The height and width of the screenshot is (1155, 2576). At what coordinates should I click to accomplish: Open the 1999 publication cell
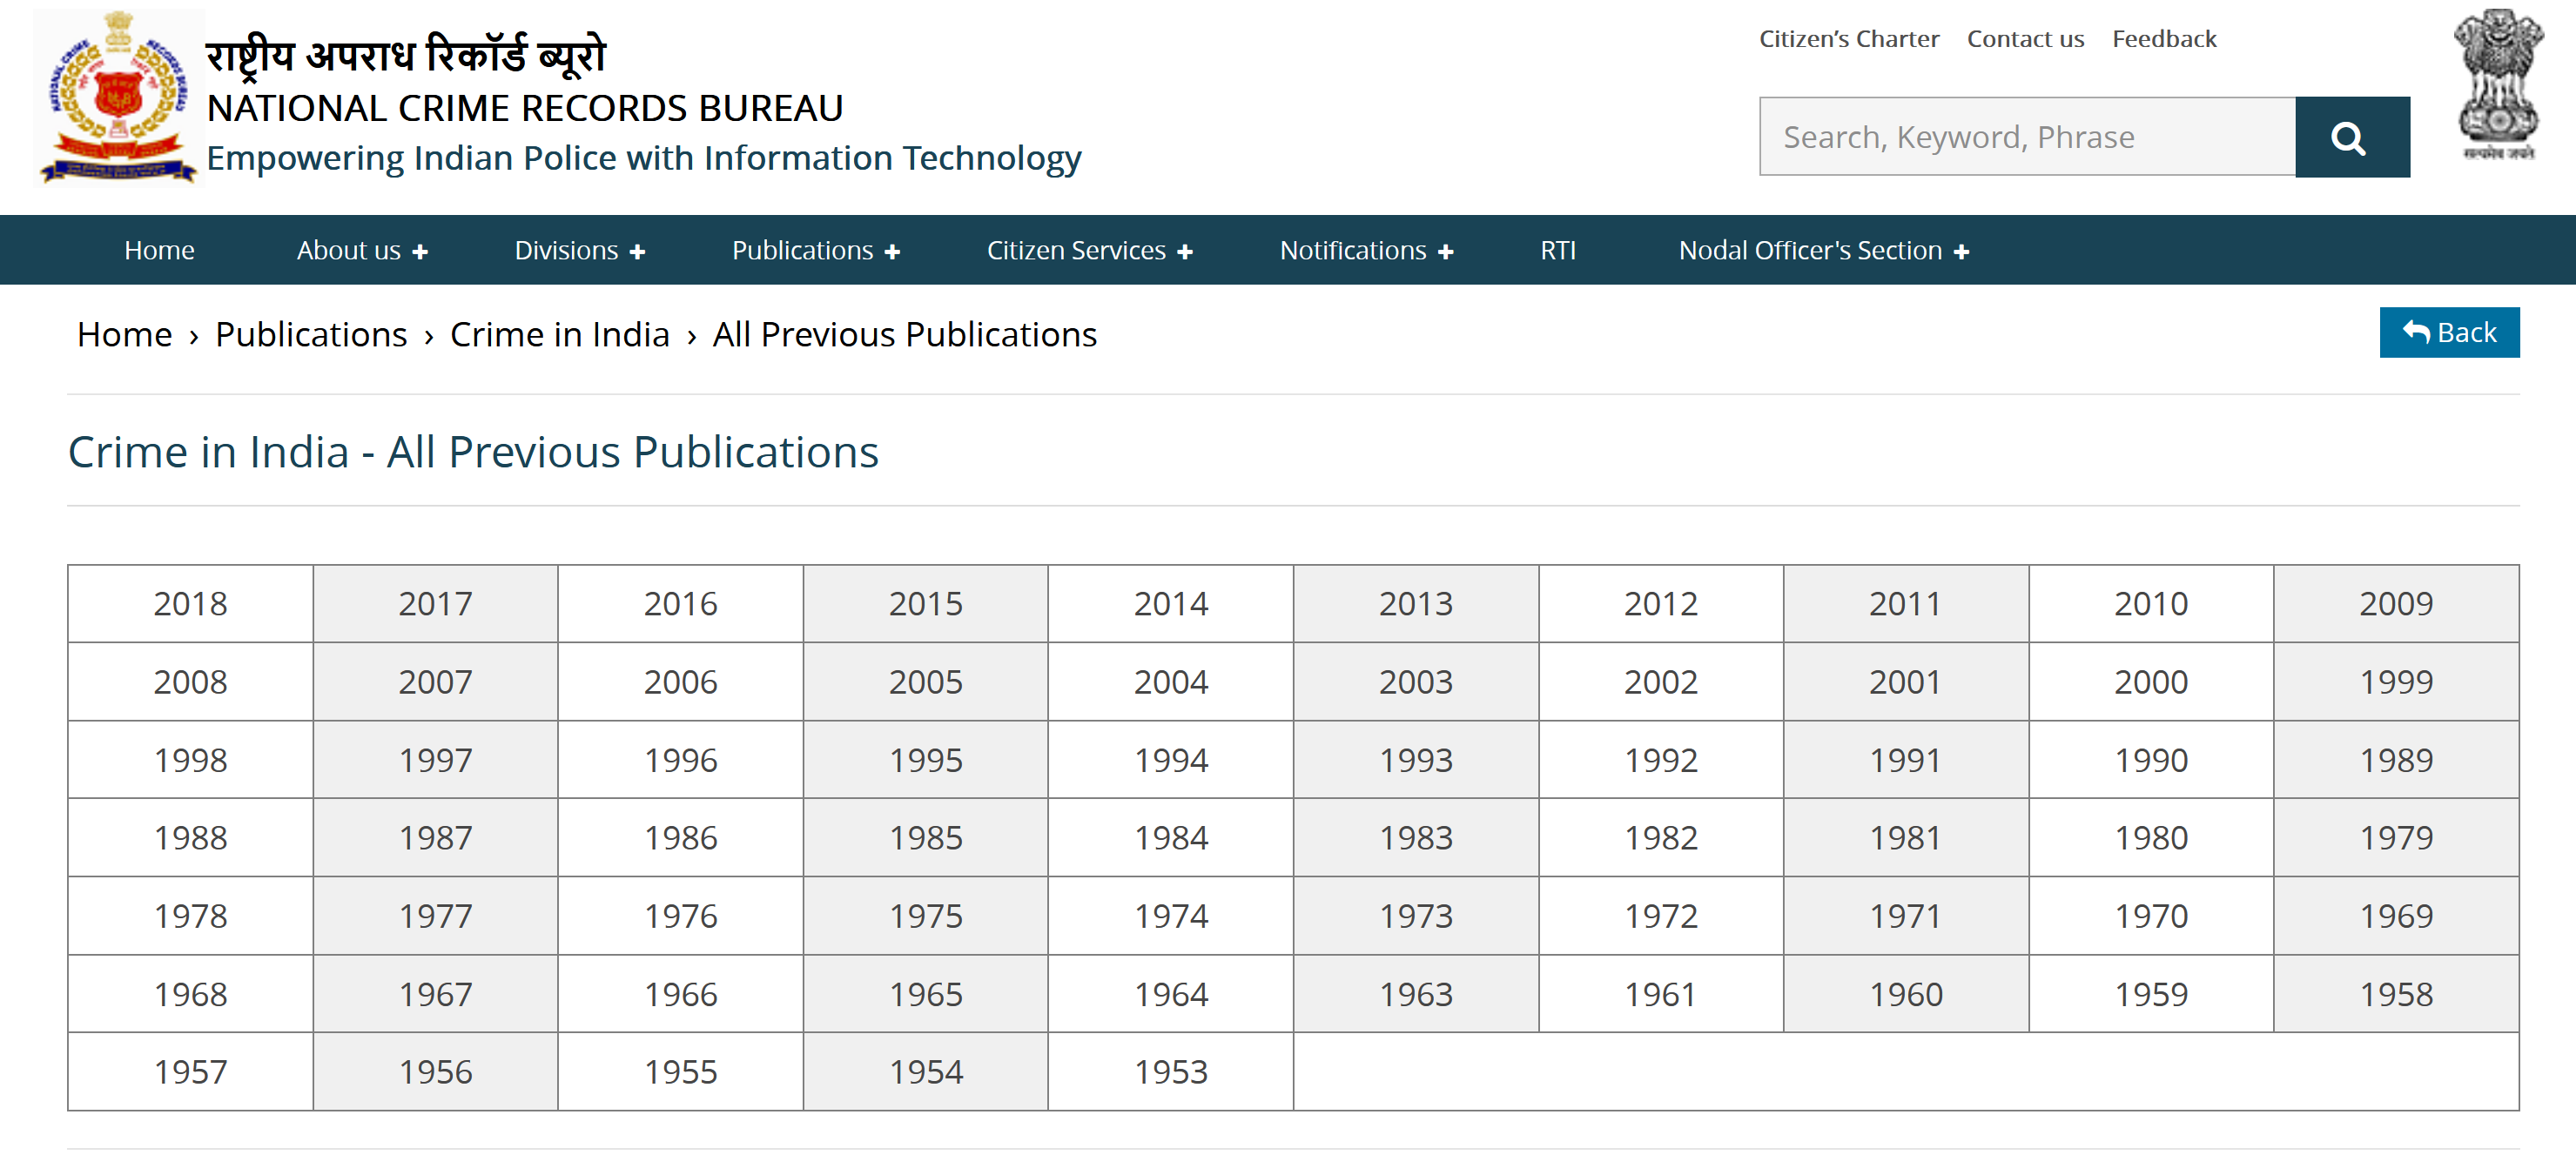click(2395, 682)
